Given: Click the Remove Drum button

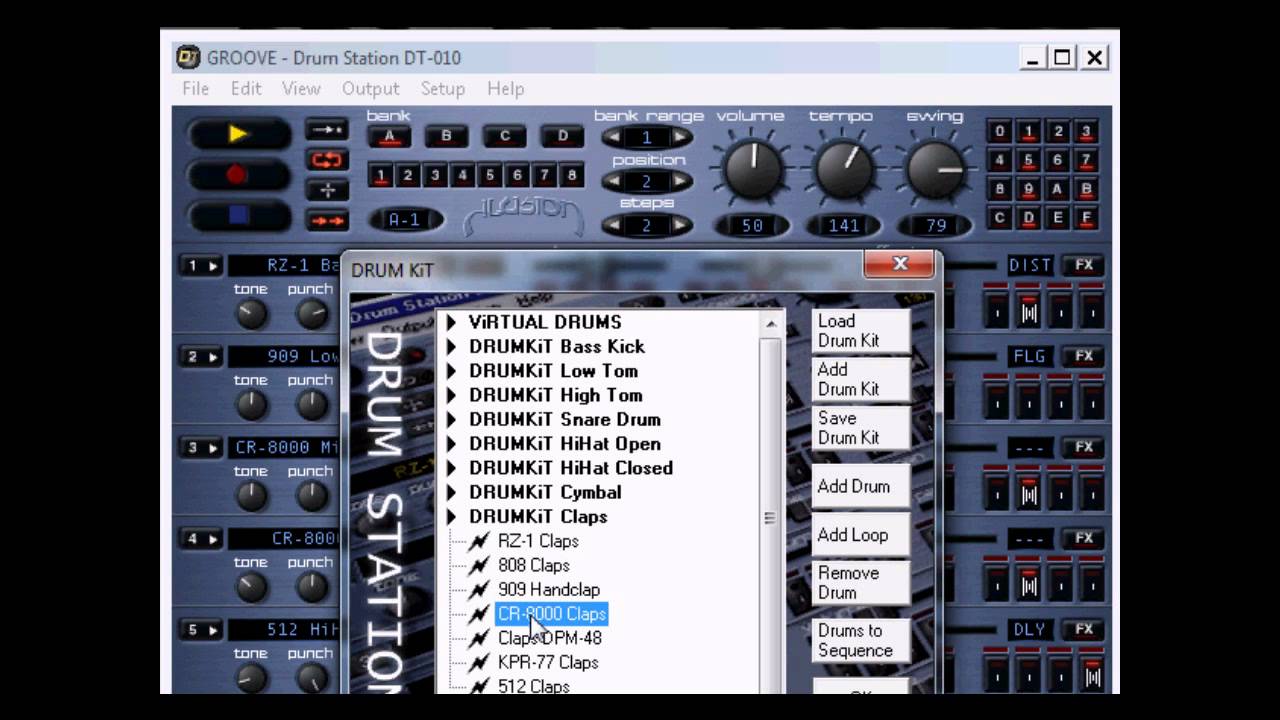Looking at the screenshot, I should [x=860, y=583].
